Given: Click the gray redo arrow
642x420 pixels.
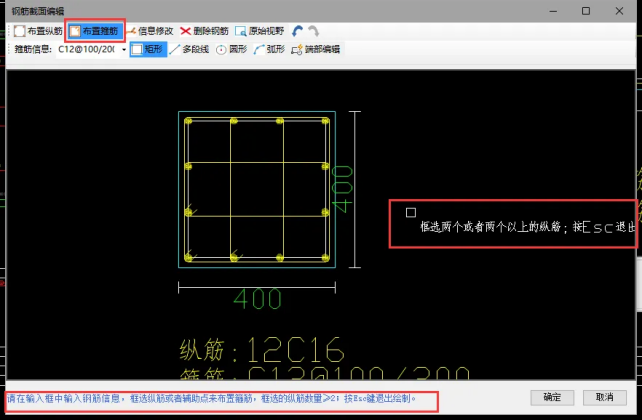Looking at the screenshot, I should (x=312, y=31).
